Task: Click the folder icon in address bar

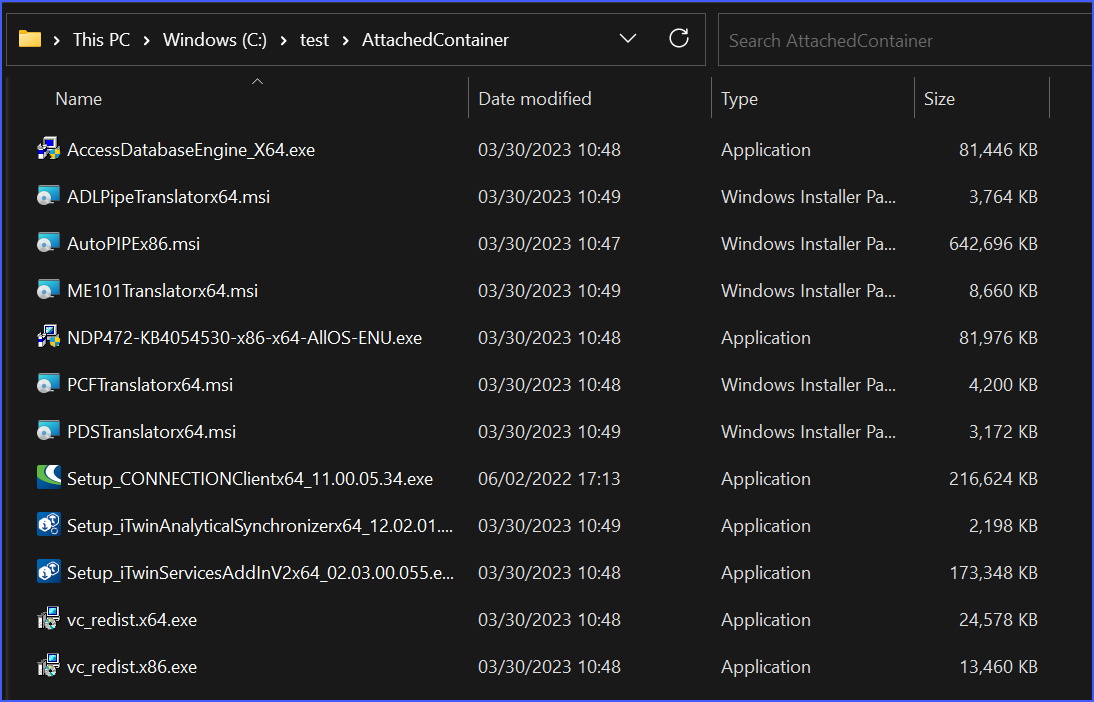Action: pos(29,39)
